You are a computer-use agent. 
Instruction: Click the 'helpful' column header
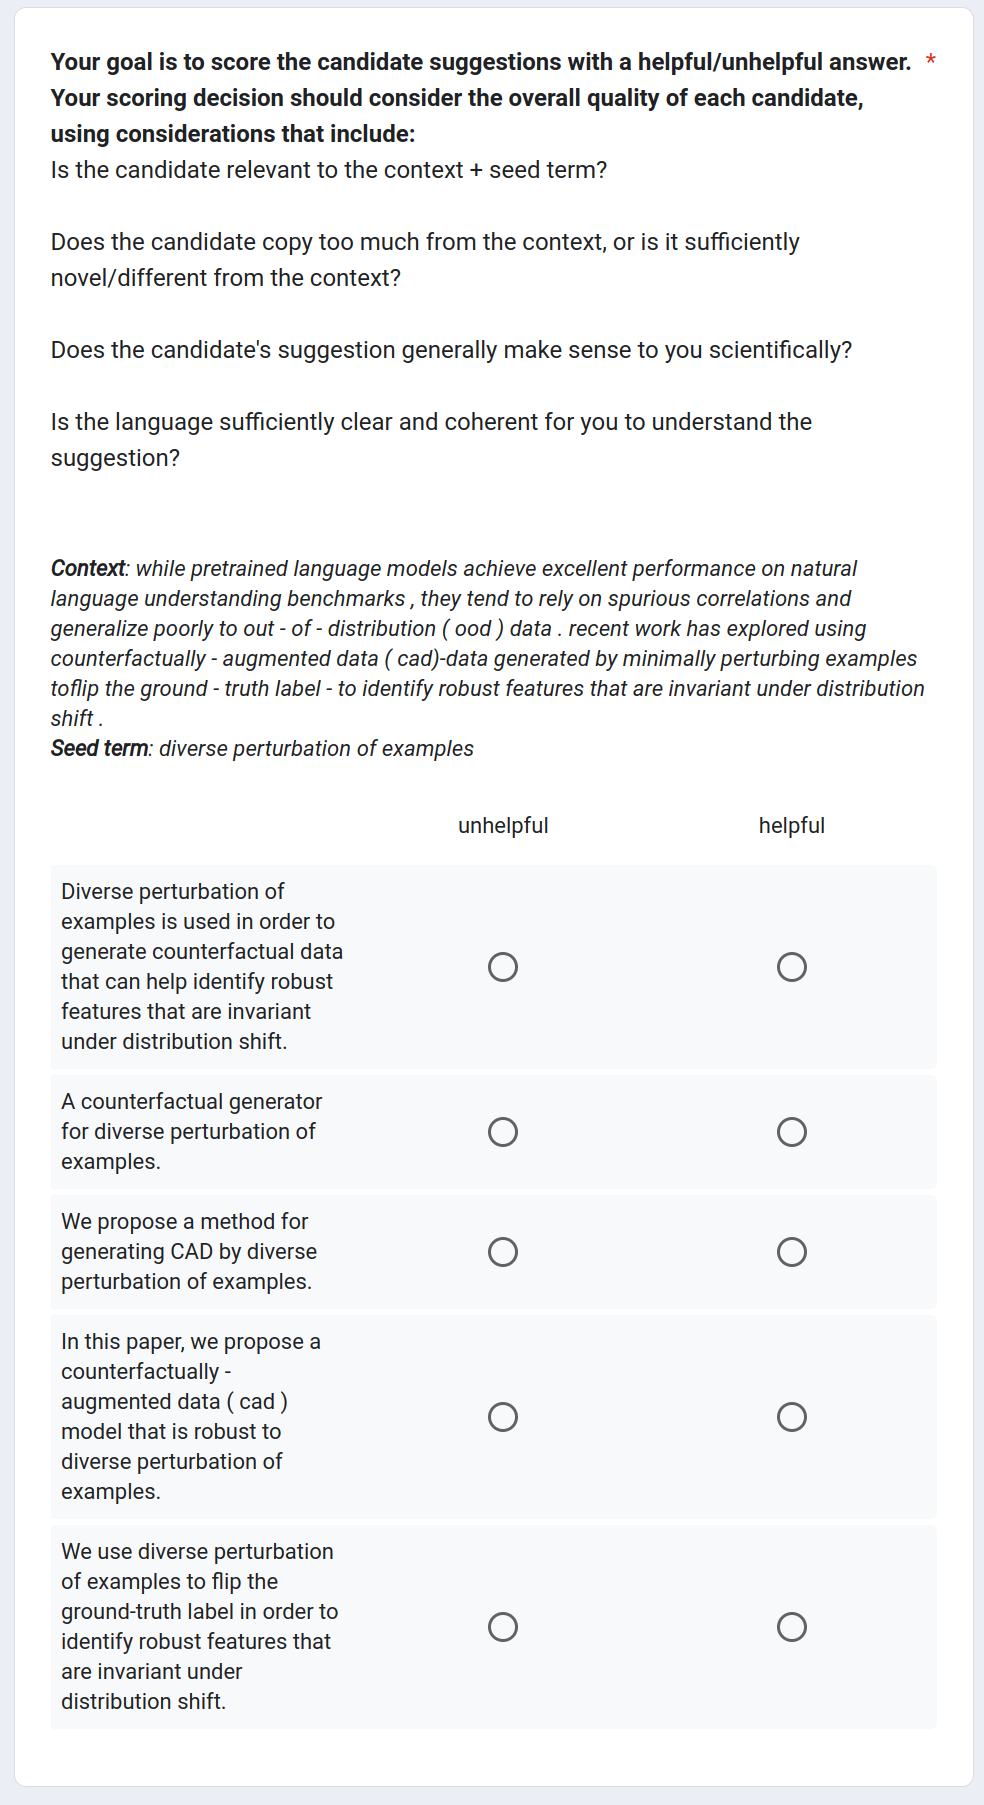pos(791,826)
